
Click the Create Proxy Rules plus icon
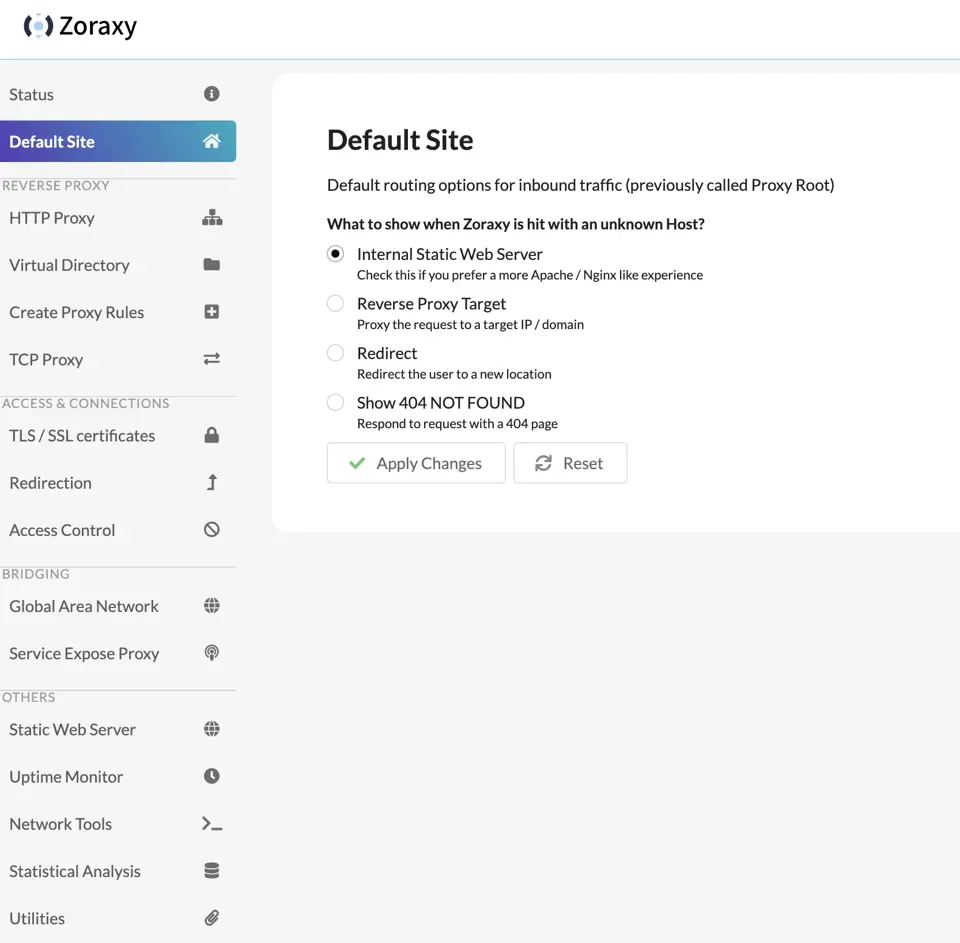[211, 312]
